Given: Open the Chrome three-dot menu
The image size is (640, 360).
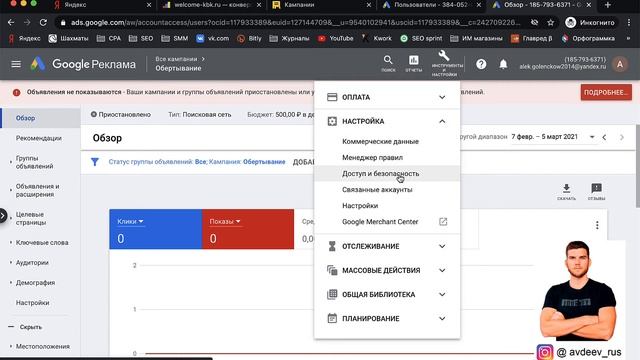Looking at the screenshot, I should 629,22.
